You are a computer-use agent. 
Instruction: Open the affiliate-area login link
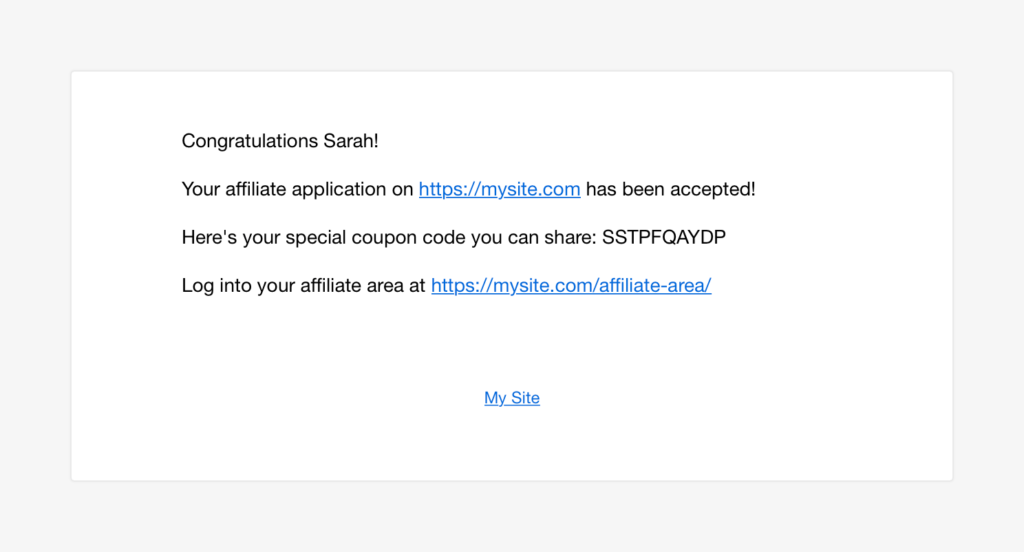[570, 286]
